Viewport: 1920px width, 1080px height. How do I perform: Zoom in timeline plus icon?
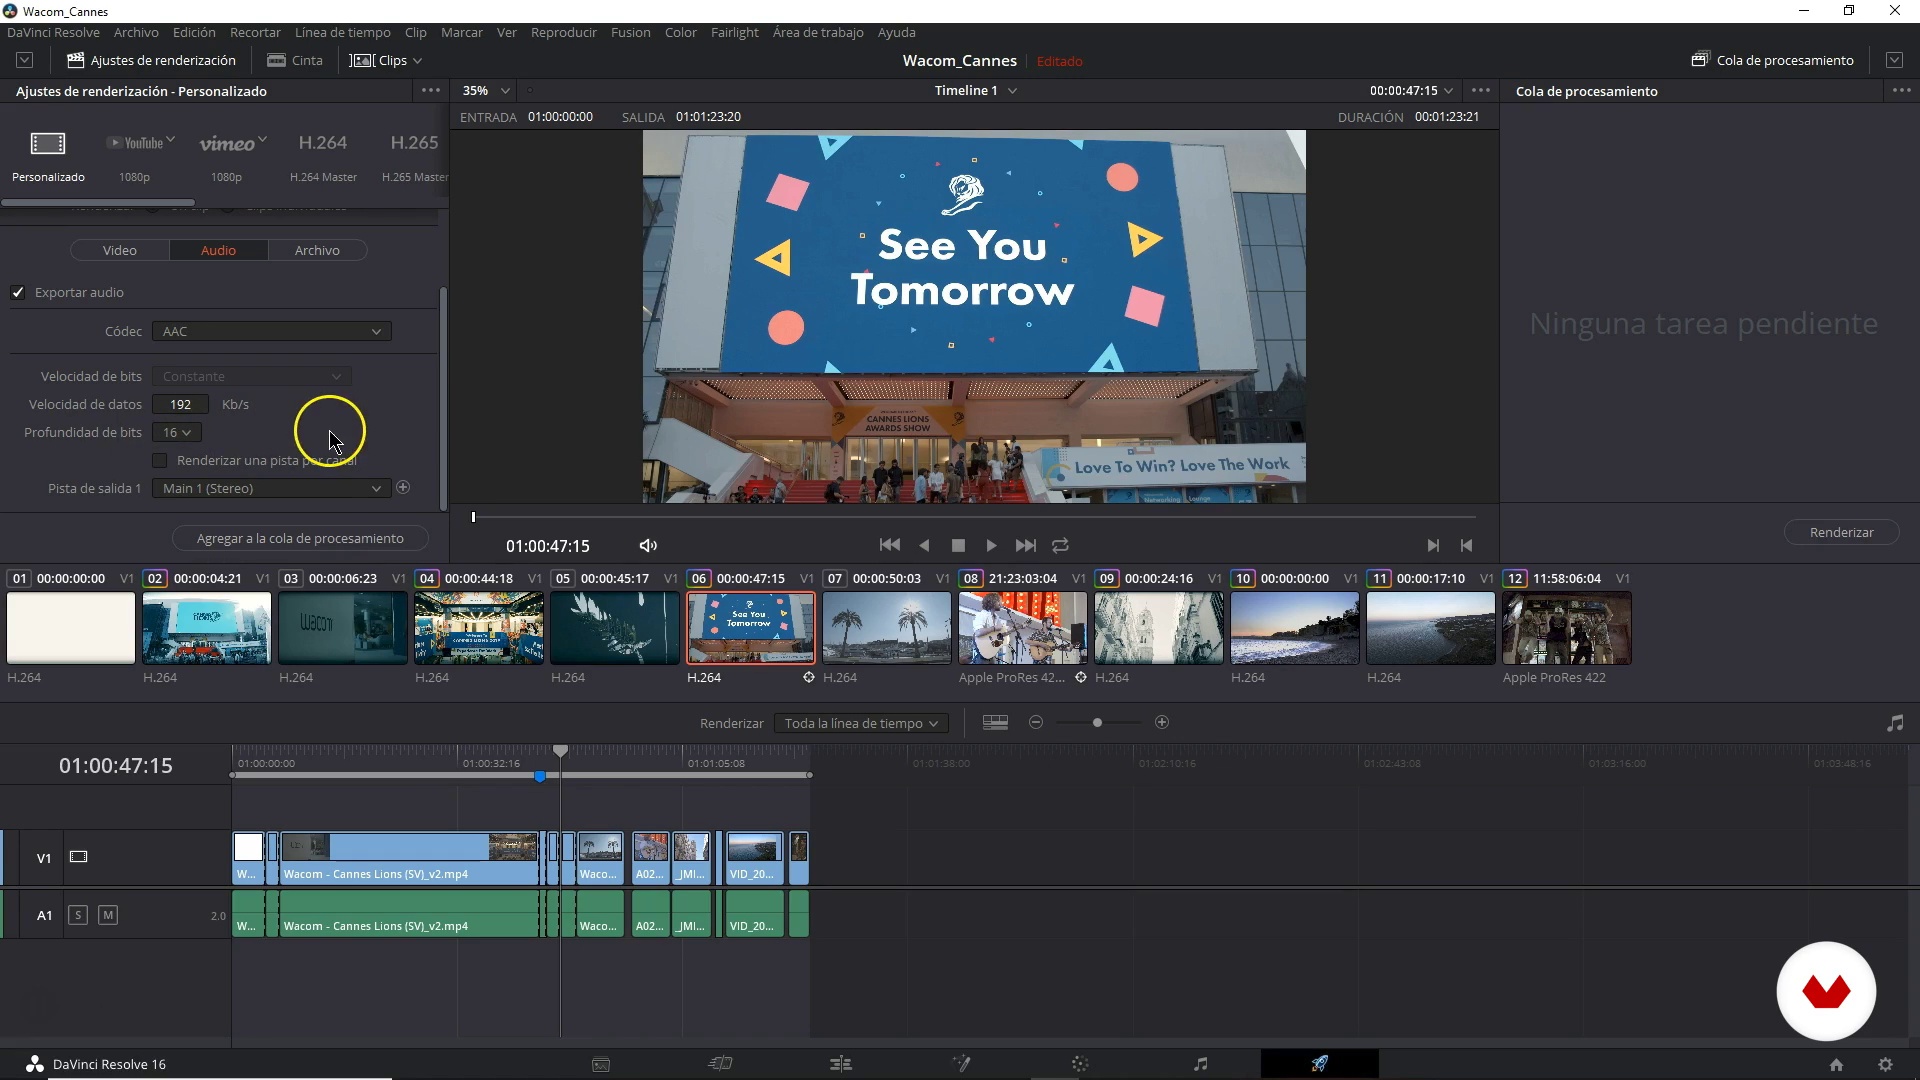1162,723
